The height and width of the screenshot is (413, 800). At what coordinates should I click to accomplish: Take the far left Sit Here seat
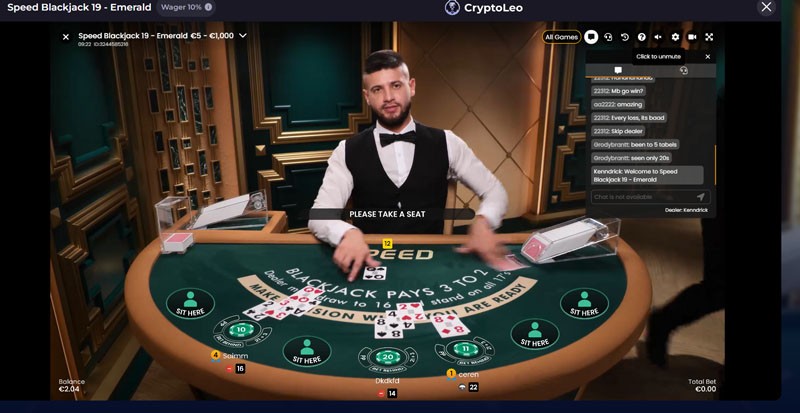190,304
